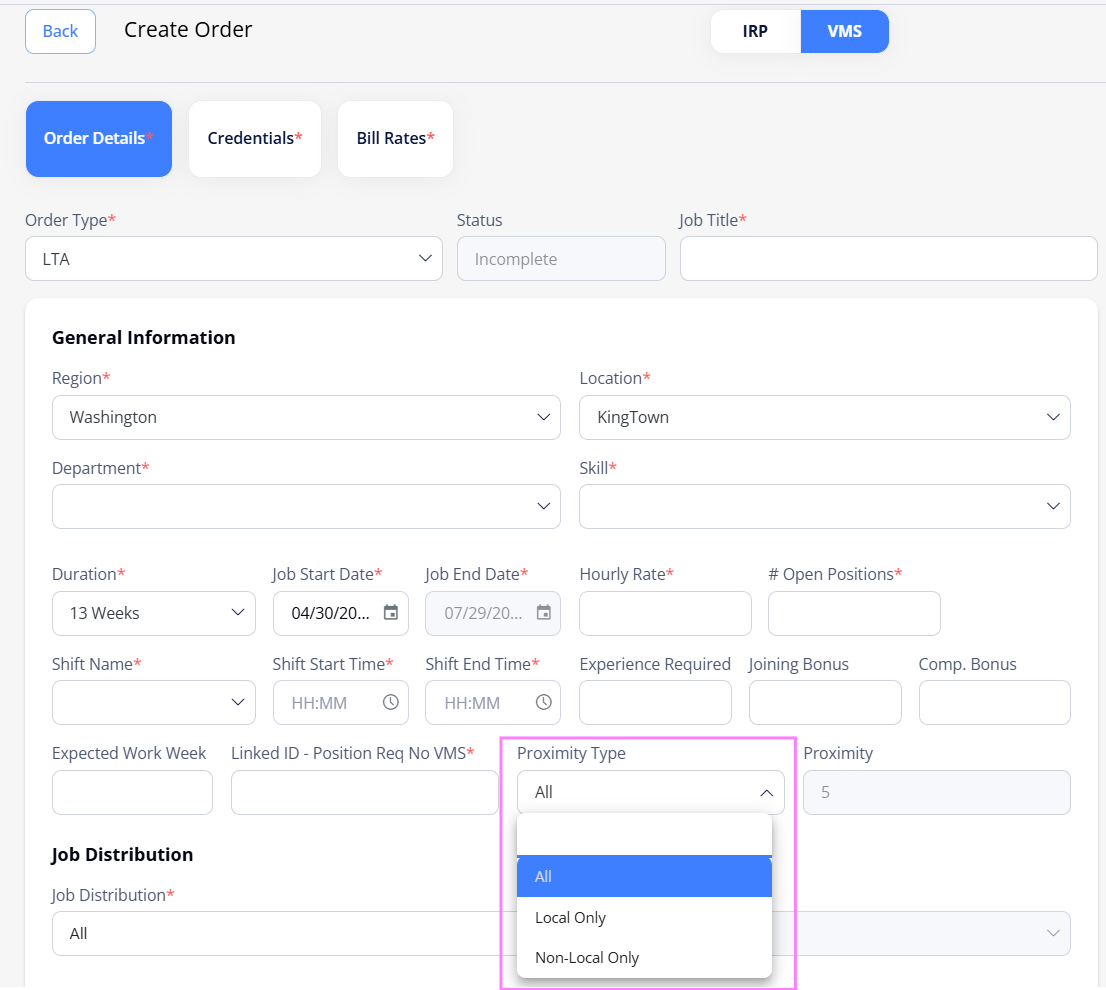Go back with the Back button

(x=61, y=31)
